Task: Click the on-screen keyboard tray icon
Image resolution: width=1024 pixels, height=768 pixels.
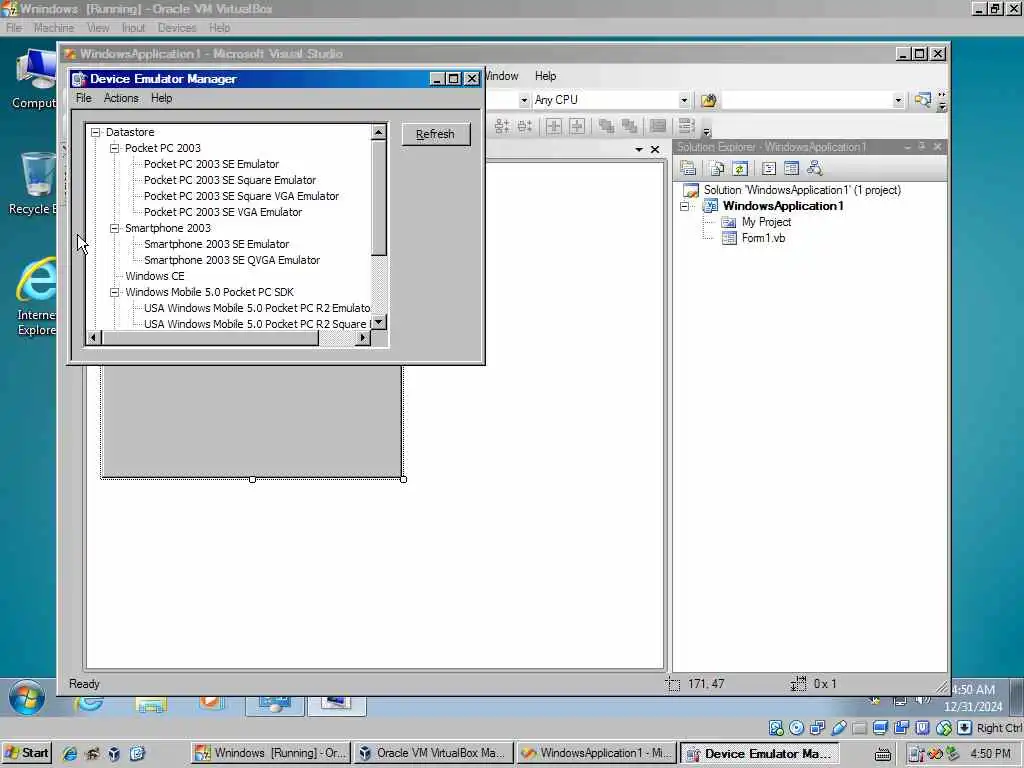Action: [x=883, y=754]
